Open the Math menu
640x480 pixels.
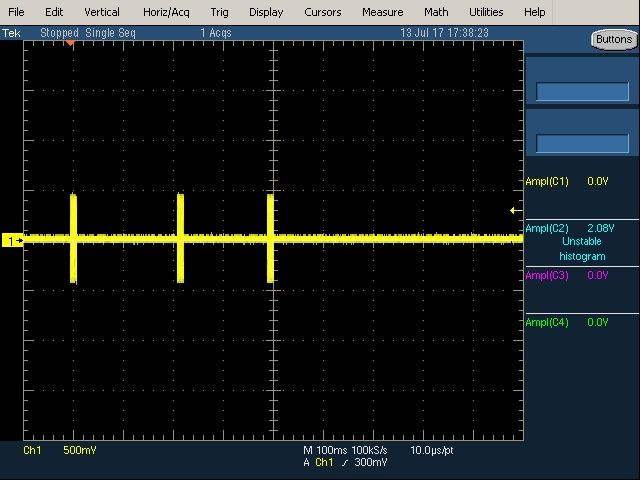[436, 12]
